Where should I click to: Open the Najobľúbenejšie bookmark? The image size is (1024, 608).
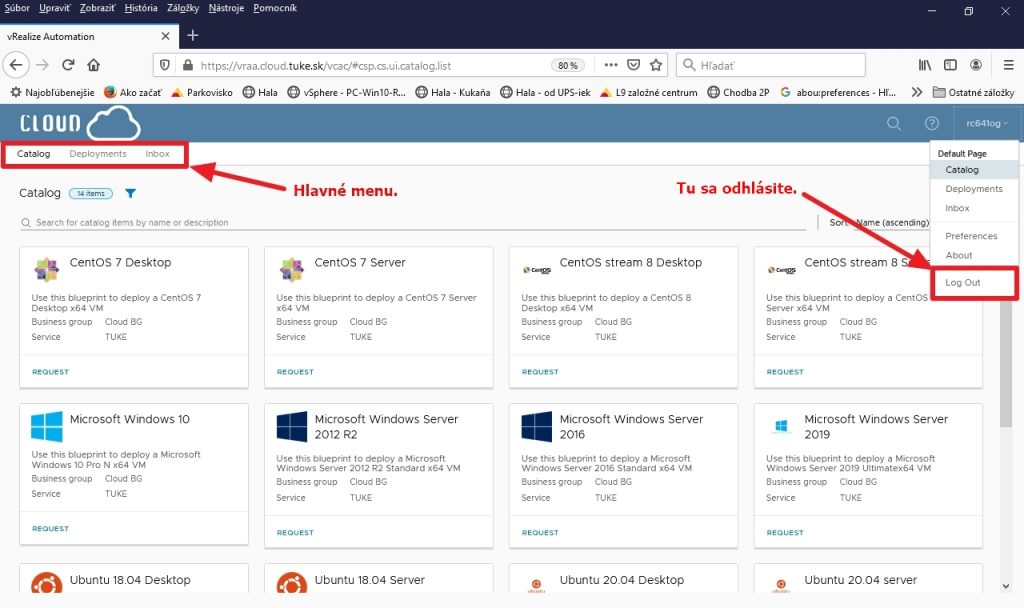click(52, 93)
